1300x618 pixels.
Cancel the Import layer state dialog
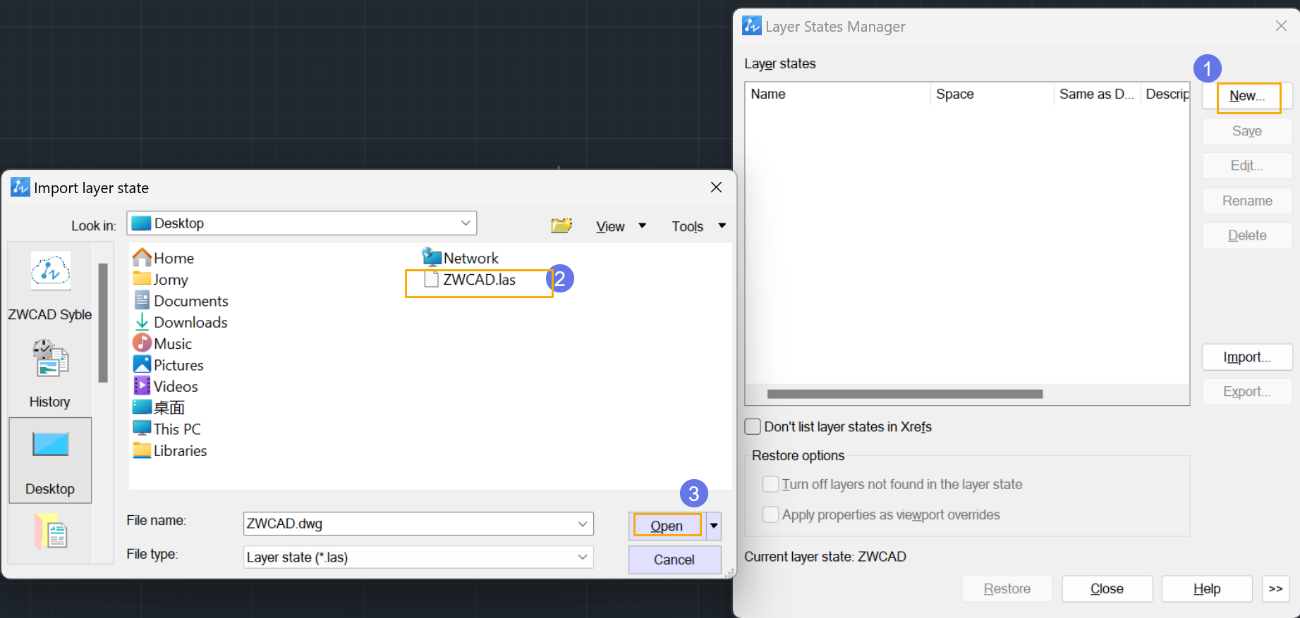(x=674, y=560)
